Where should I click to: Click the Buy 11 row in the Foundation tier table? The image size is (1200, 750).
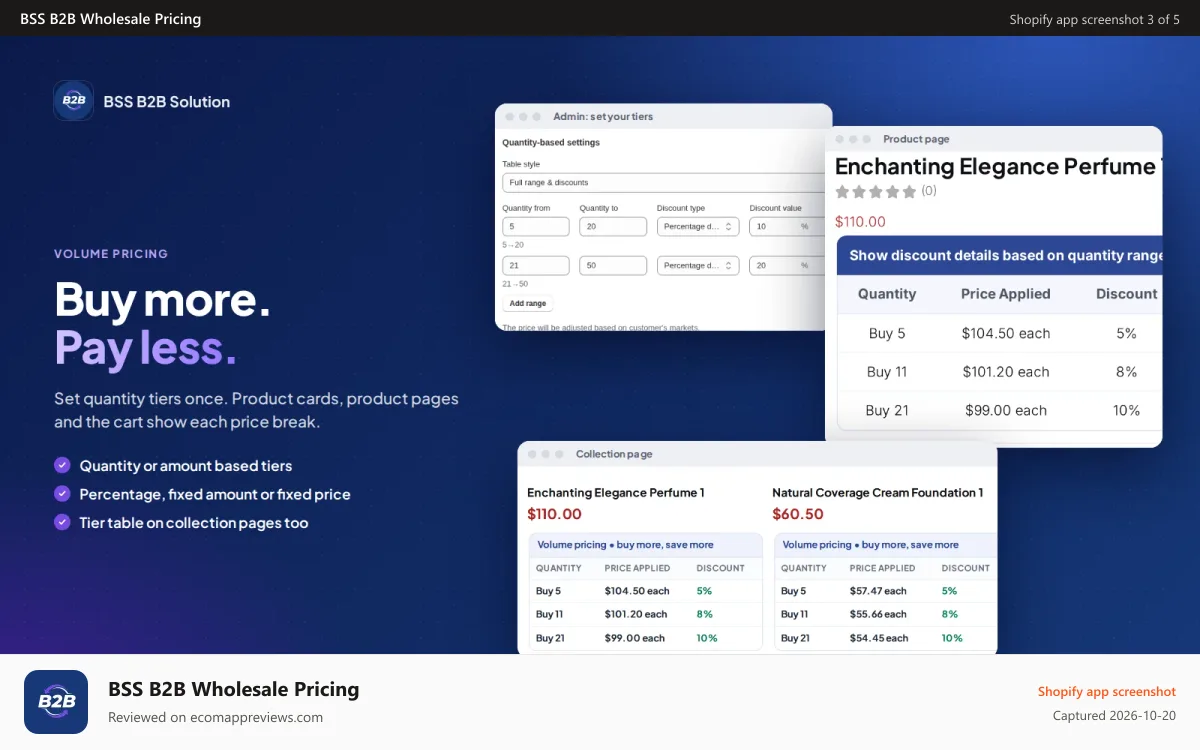(886, 614)
